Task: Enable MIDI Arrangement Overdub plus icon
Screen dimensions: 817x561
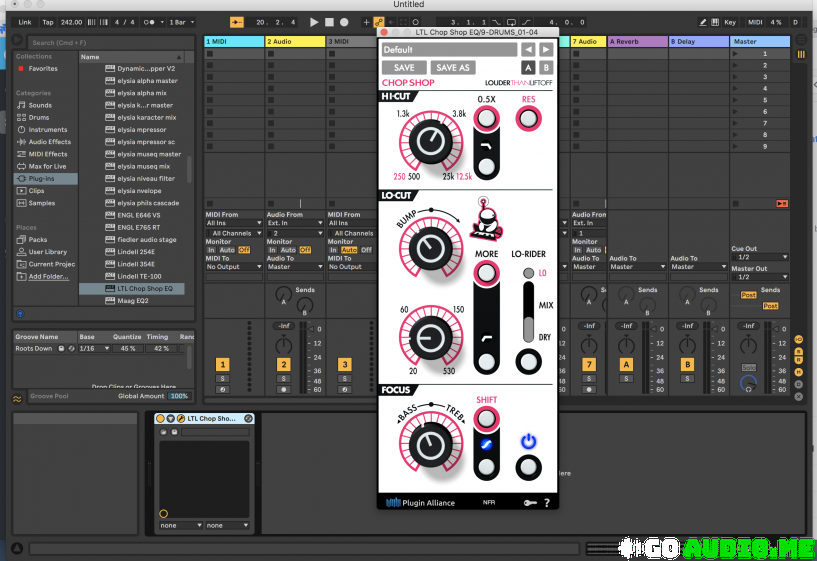Action: point(366,22)
